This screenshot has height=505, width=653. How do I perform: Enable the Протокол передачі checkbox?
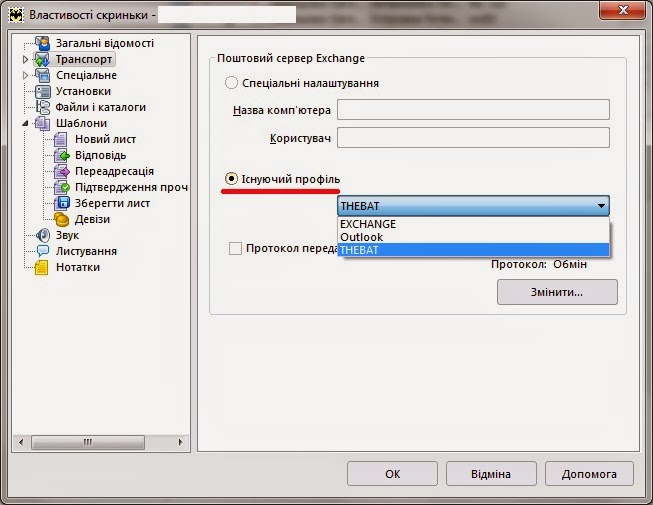pyautogui.click(x=235, y=249)
